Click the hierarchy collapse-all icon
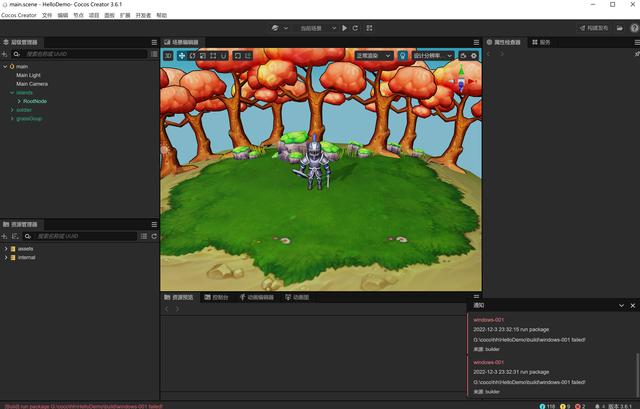Viewport: 640px width, 409px height. click(x=154, y=54)
